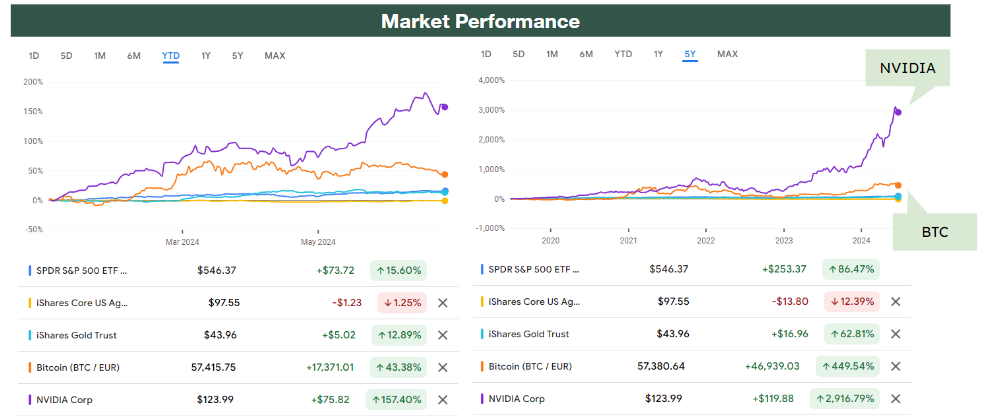The image size is (990, 420).
Task: Remove iShares Core US Ag from left chart
Action: tap(443, 303)
